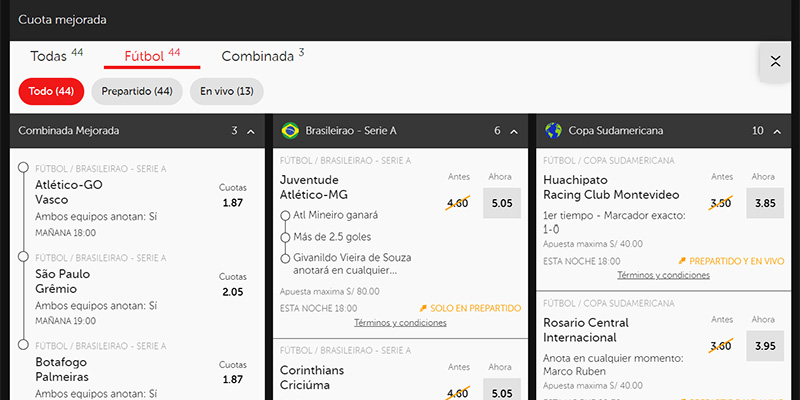Screen dimensions: 800x400
Task: Click the Juventude Atlético-MG match title
Action: [x=314, y=187]
